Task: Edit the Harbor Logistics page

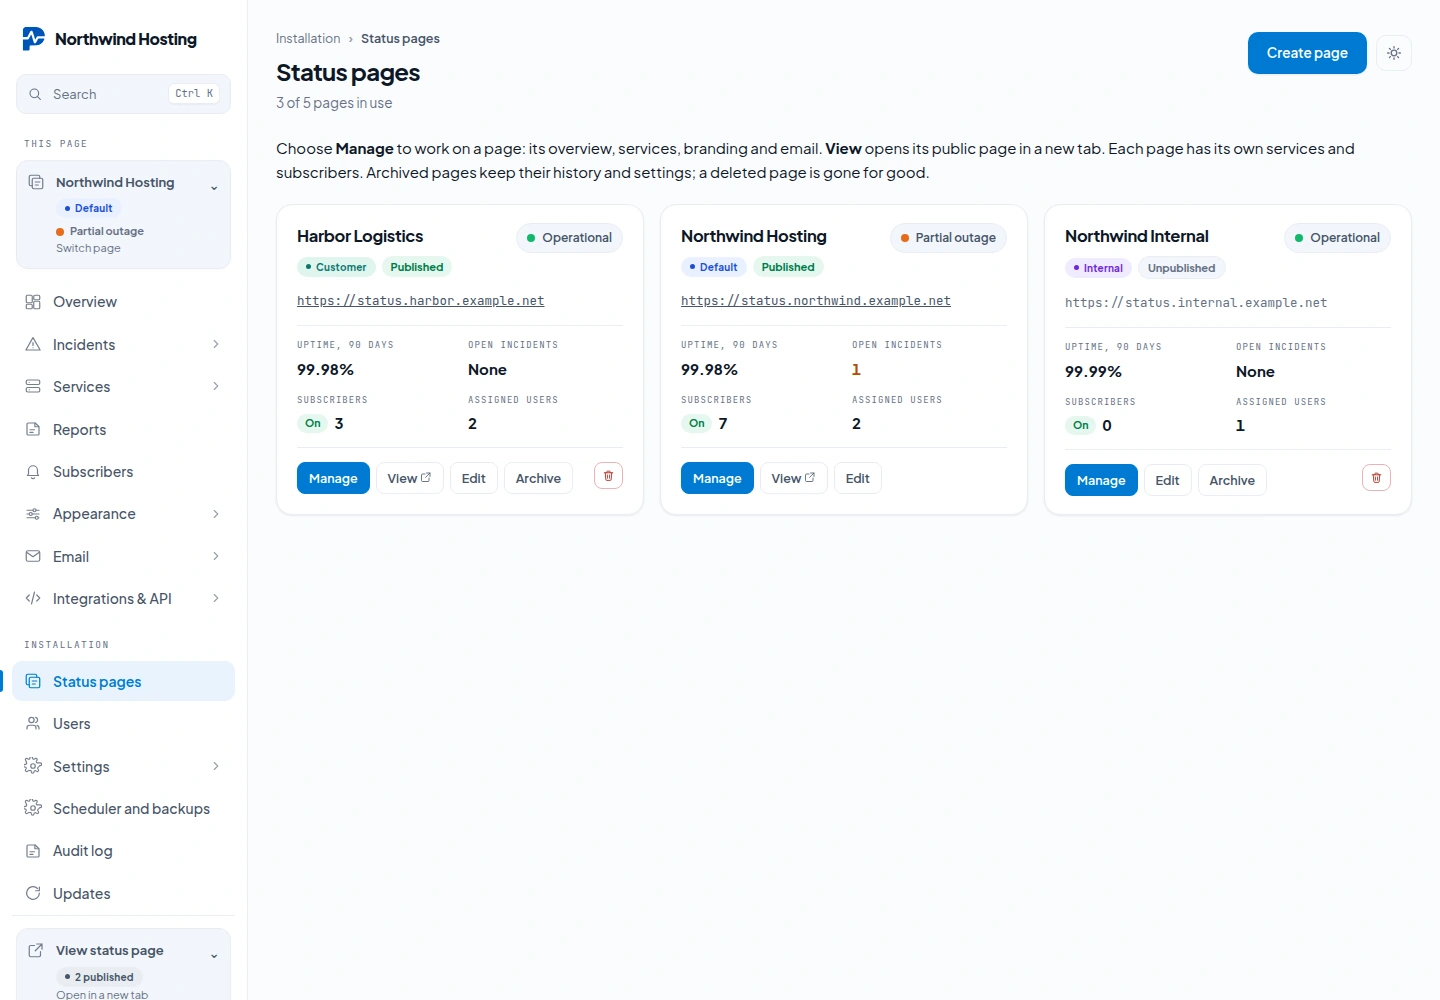Action: point(474,478)
